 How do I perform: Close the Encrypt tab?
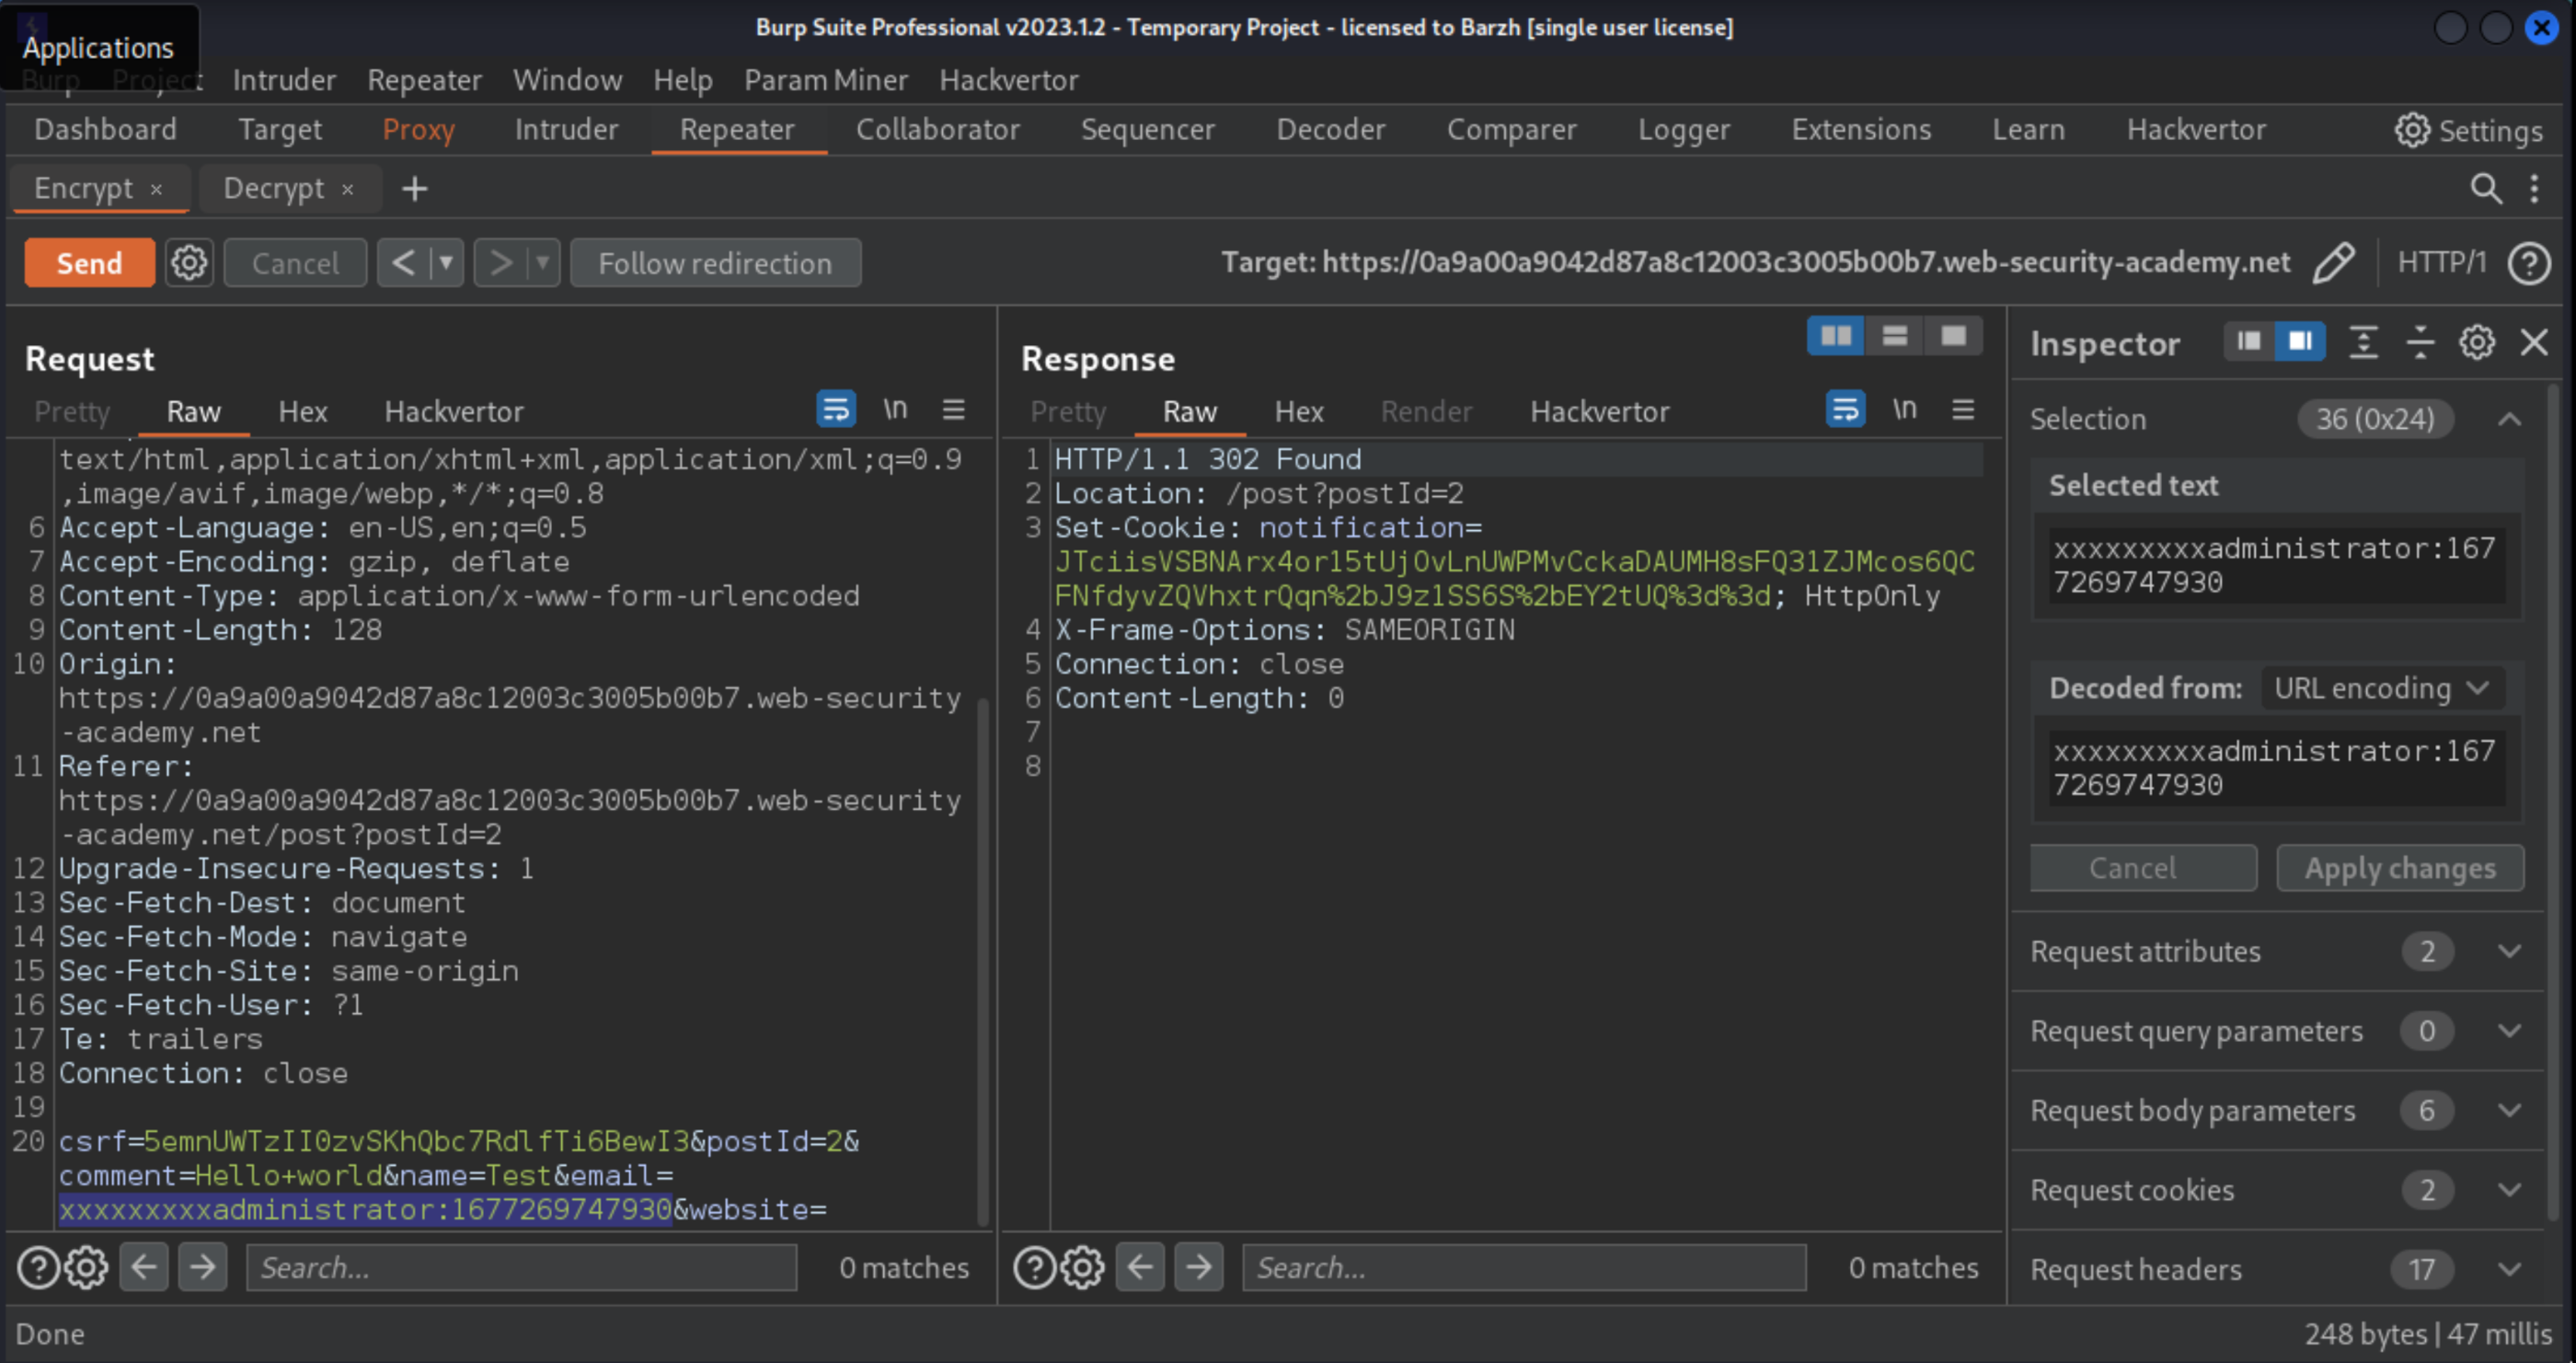point(156,189)
